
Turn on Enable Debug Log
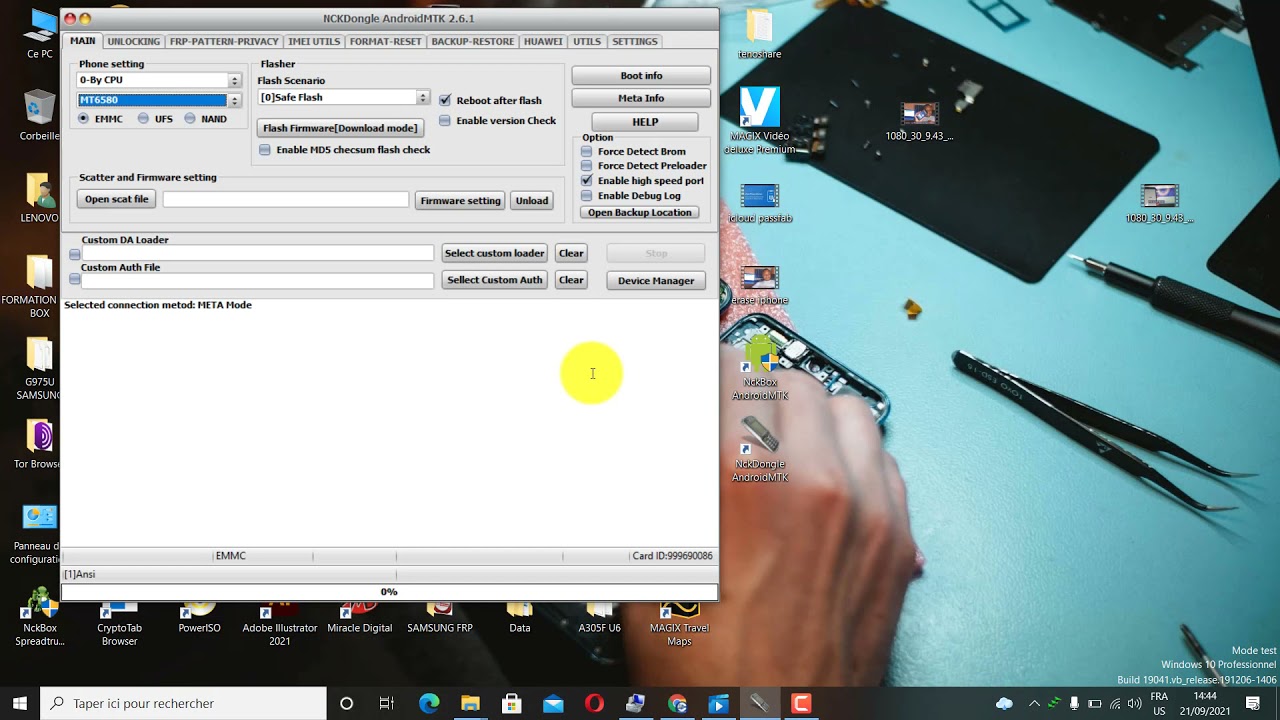[587, 196]
